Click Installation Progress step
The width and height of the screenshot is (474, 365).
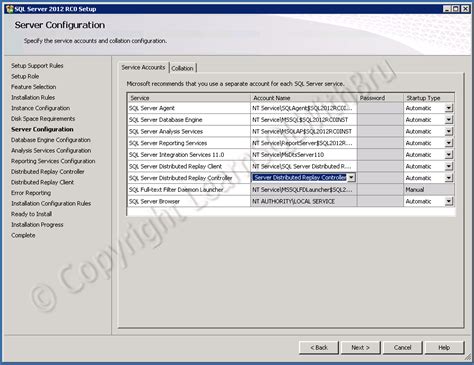click(x=37, y=225)
